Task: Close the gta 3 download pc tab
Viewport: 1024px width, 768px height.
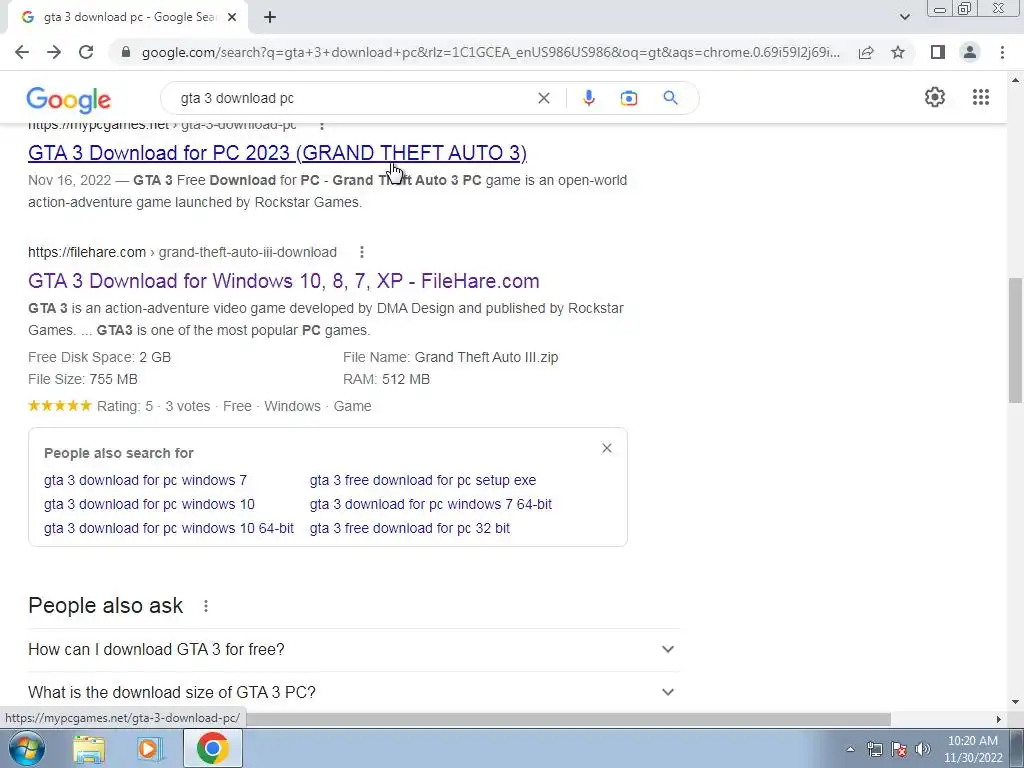Action: click(x=232, y=17)
